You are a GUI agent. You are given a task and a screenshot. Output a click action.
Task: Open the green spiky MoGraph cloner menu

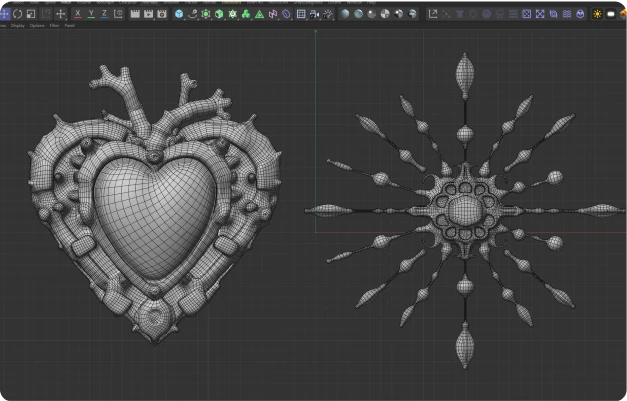tap(233, 14)
